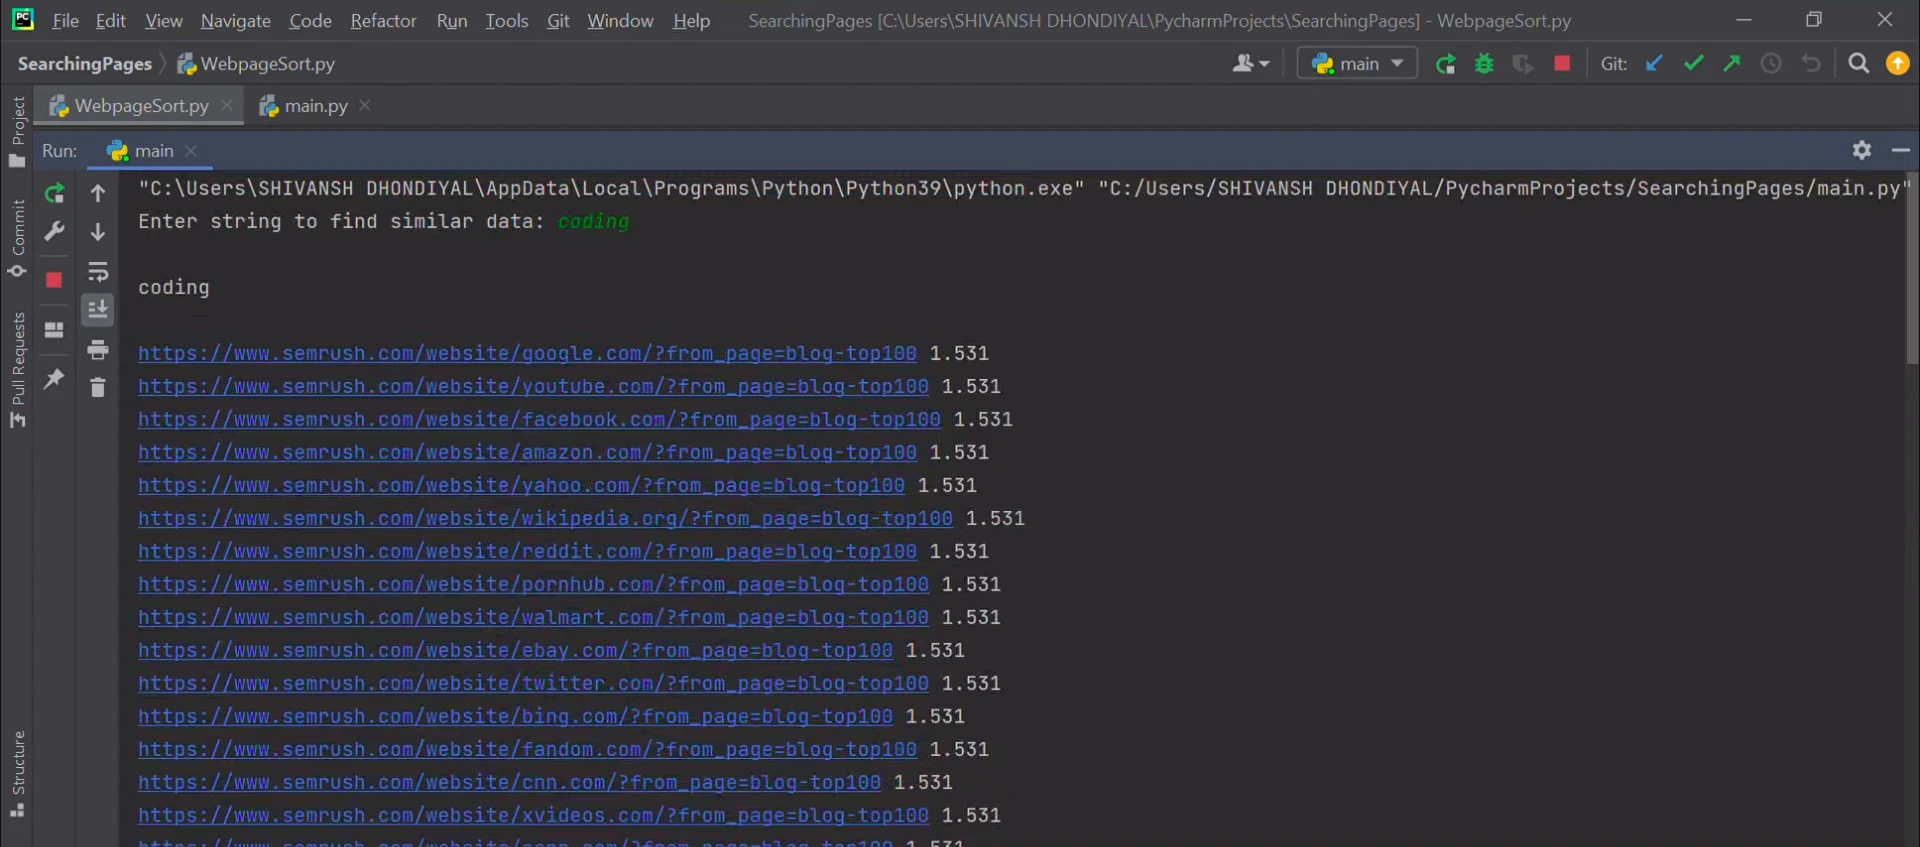The width and height of the screenshot is (1920, 847).
Task: Click the WebpageSort.py breadcrumb
Action: 256,64
